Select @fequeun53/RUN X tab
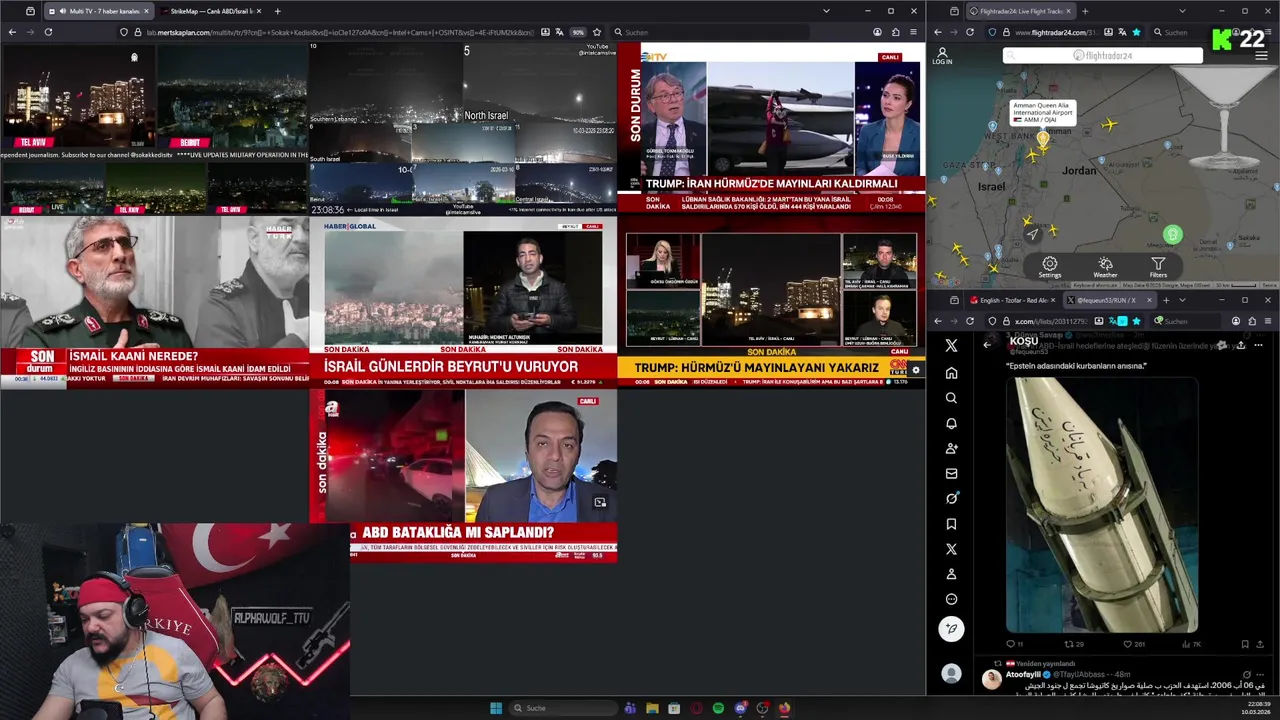The width and height of the screenshot is (1280, 720). pyautogui.click(x=1109, y=300)
